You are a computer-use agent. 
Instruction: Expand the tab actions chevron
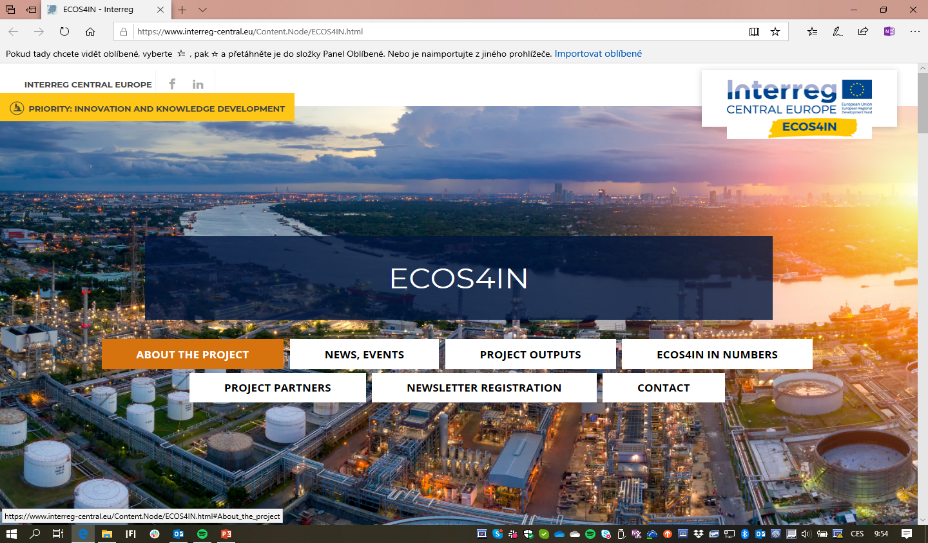pyautogui.click(x=202, y=9)
